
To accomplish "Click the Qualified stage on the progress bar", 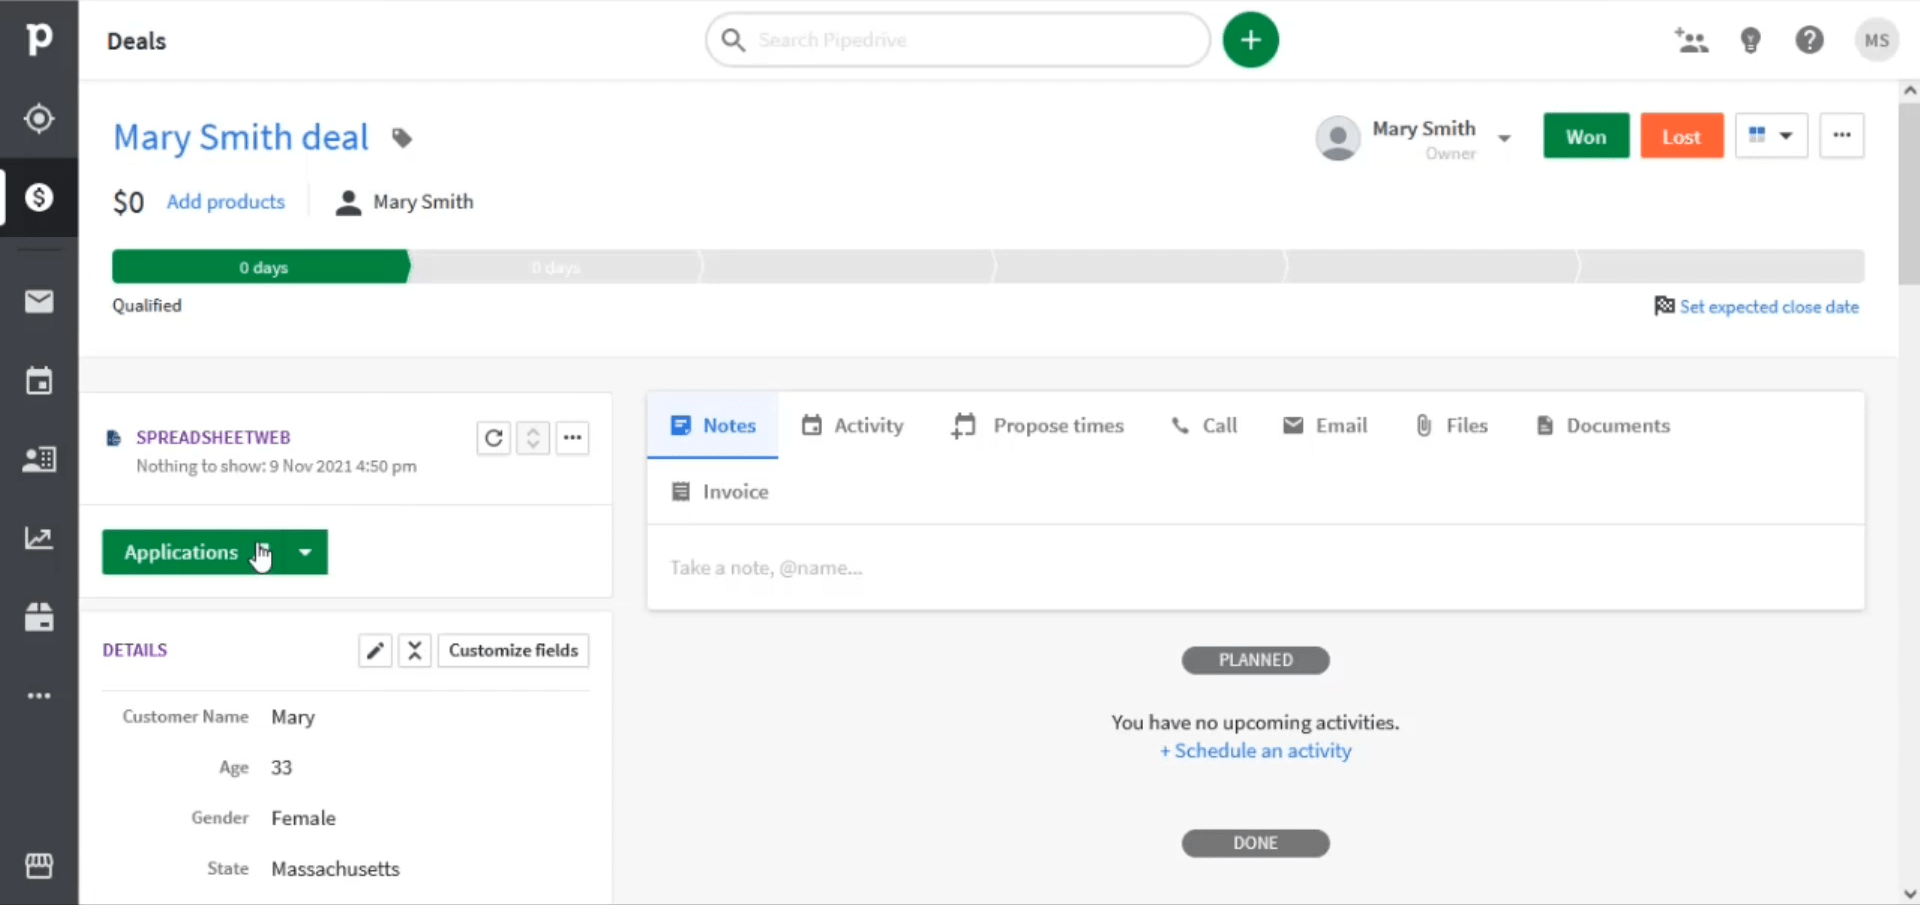I will click(x=262, y=266).
